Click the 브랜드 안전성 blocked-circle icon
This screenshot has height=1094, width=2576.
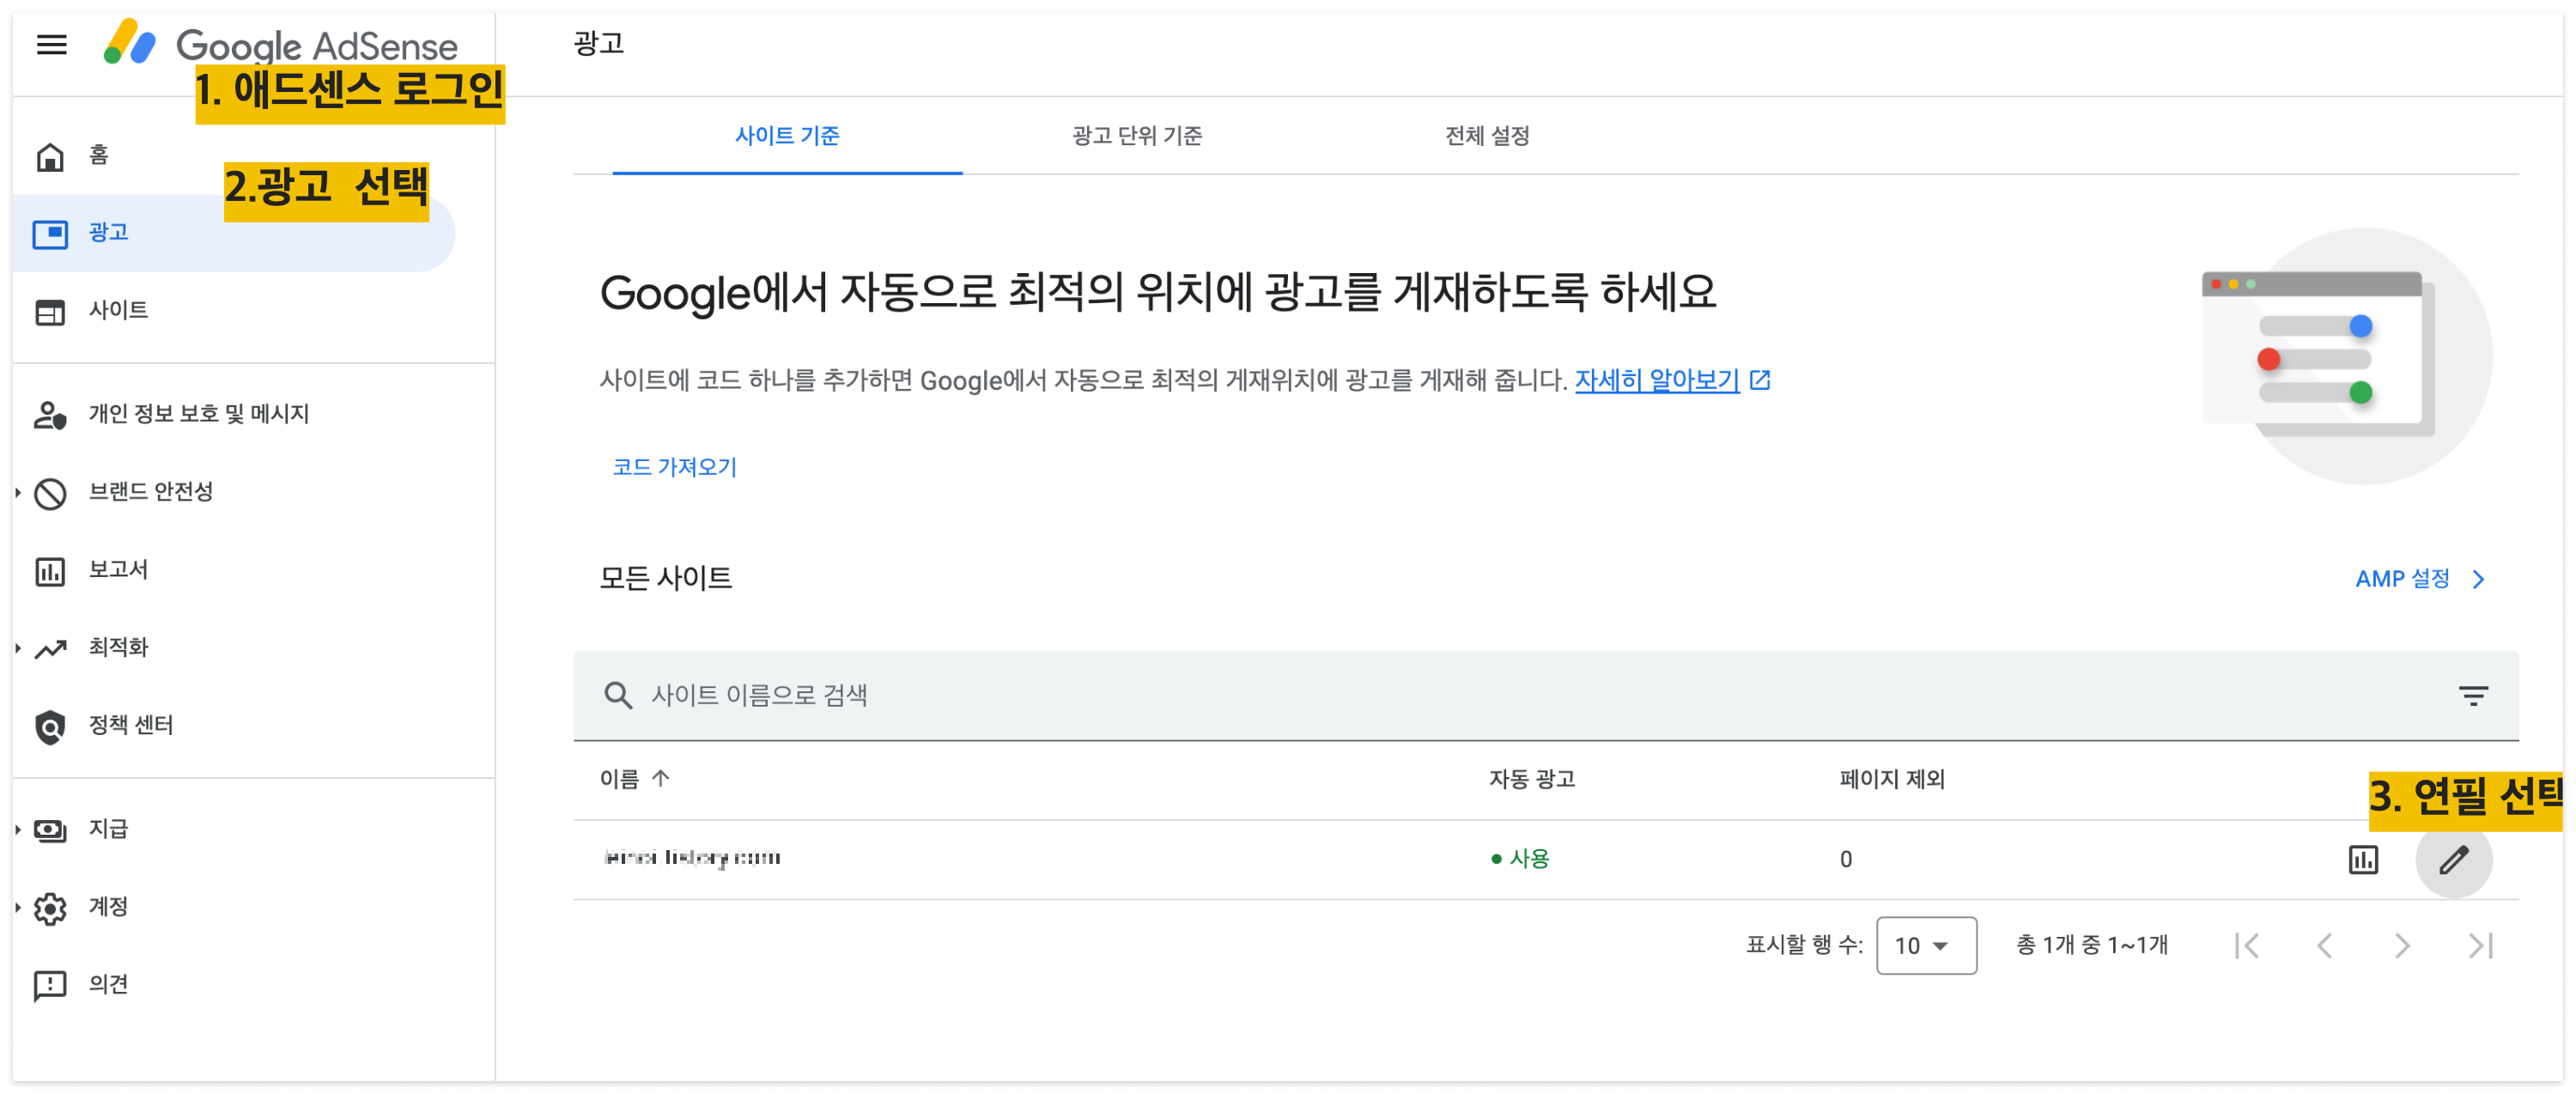(50, 493)
